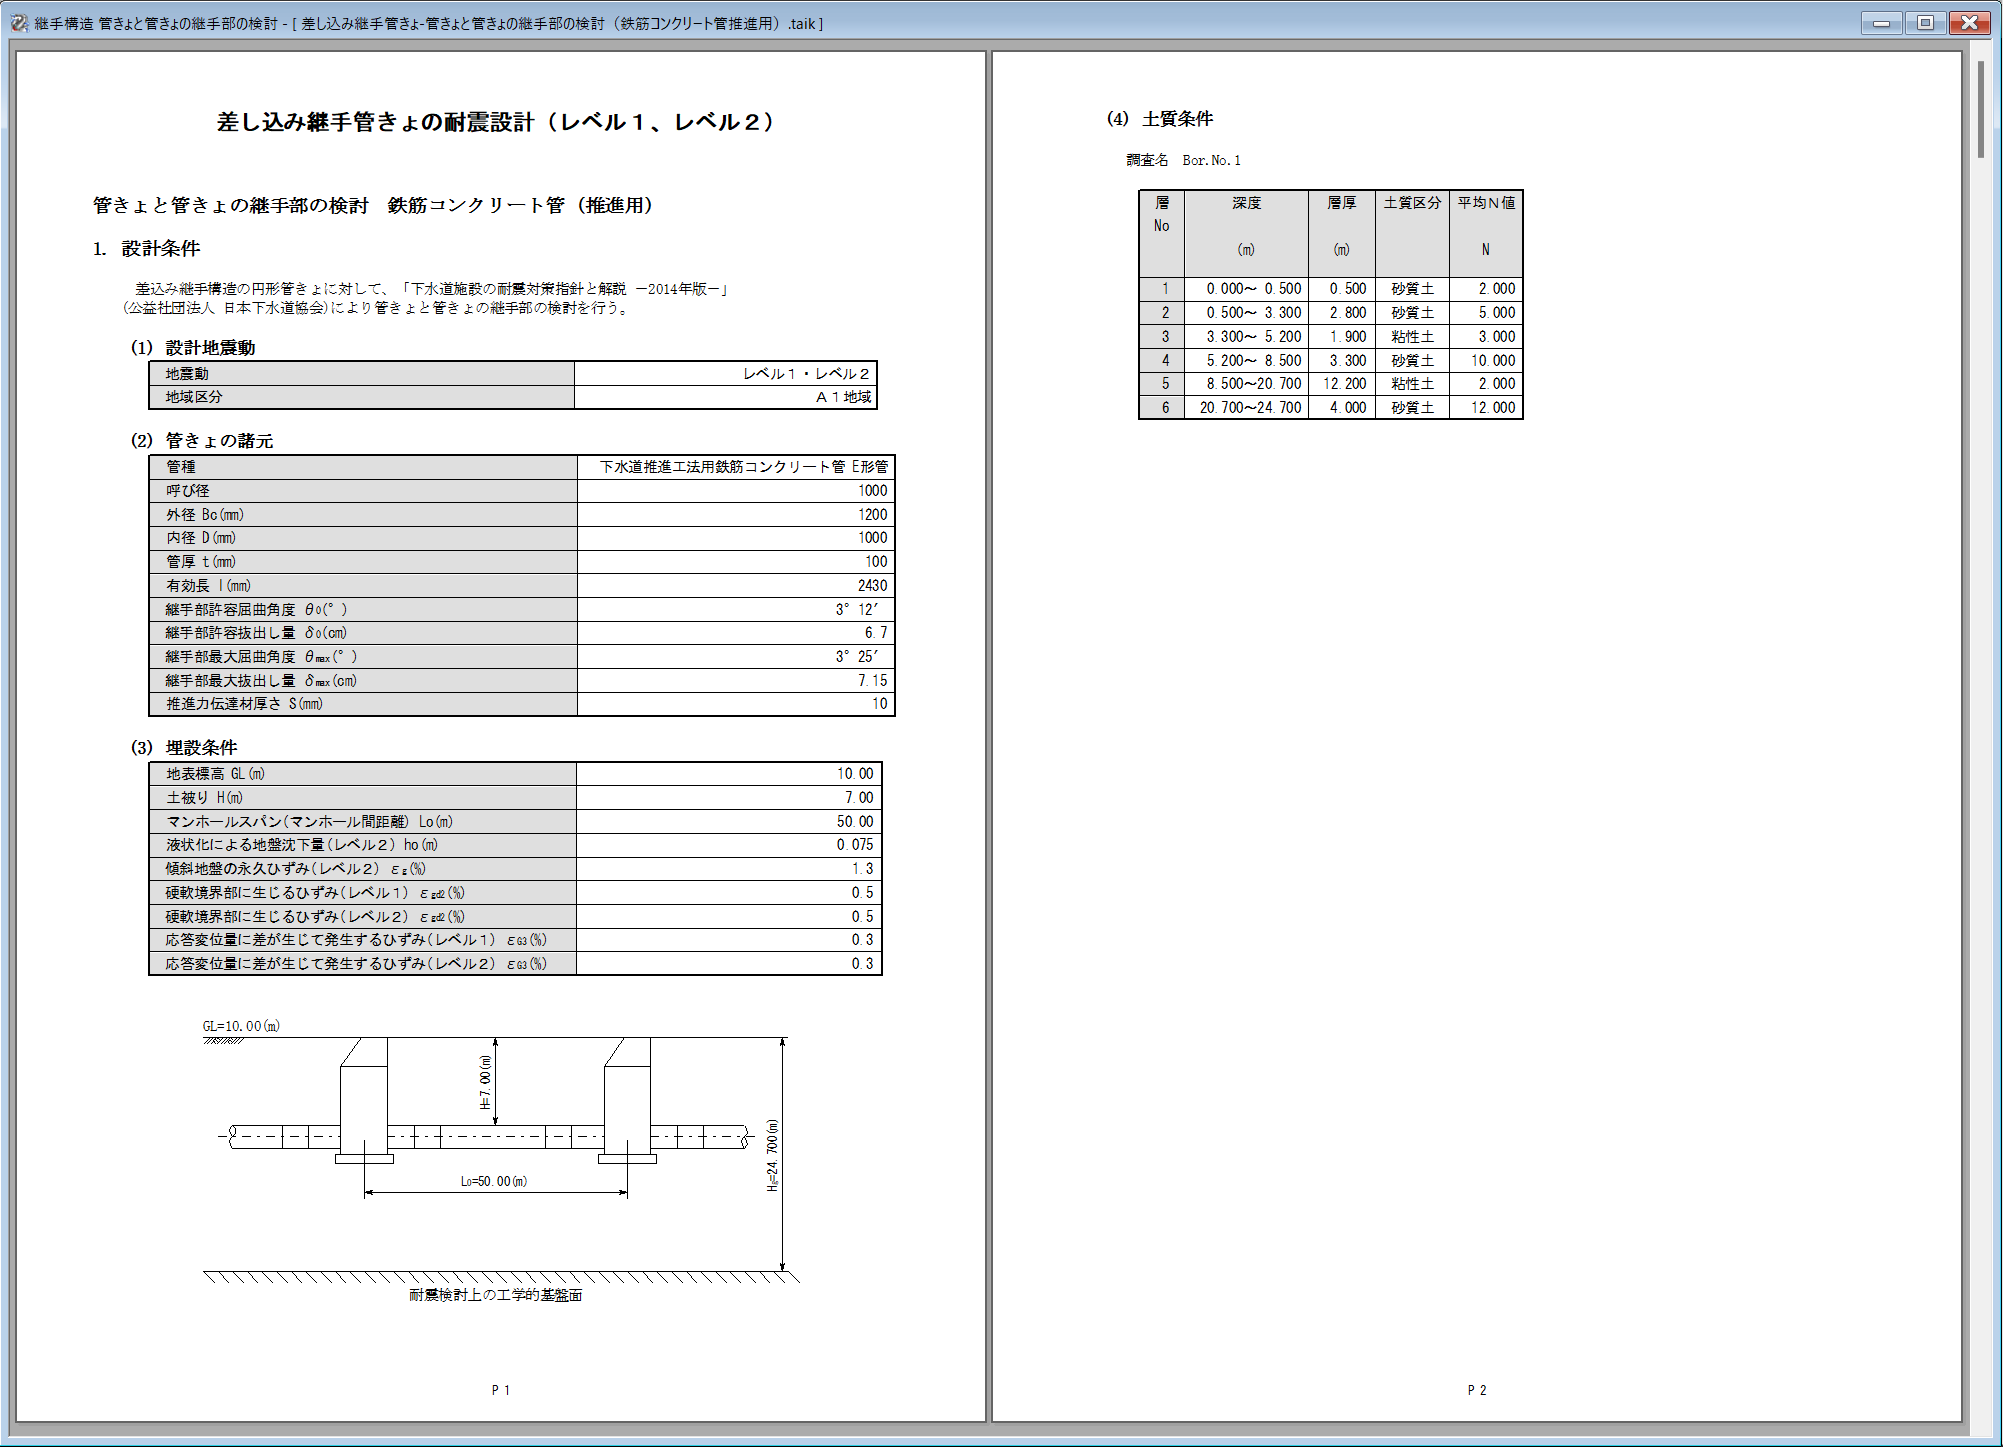Click the main title 差し込み継手管きょの耐震設計

(x=496, y=122)
